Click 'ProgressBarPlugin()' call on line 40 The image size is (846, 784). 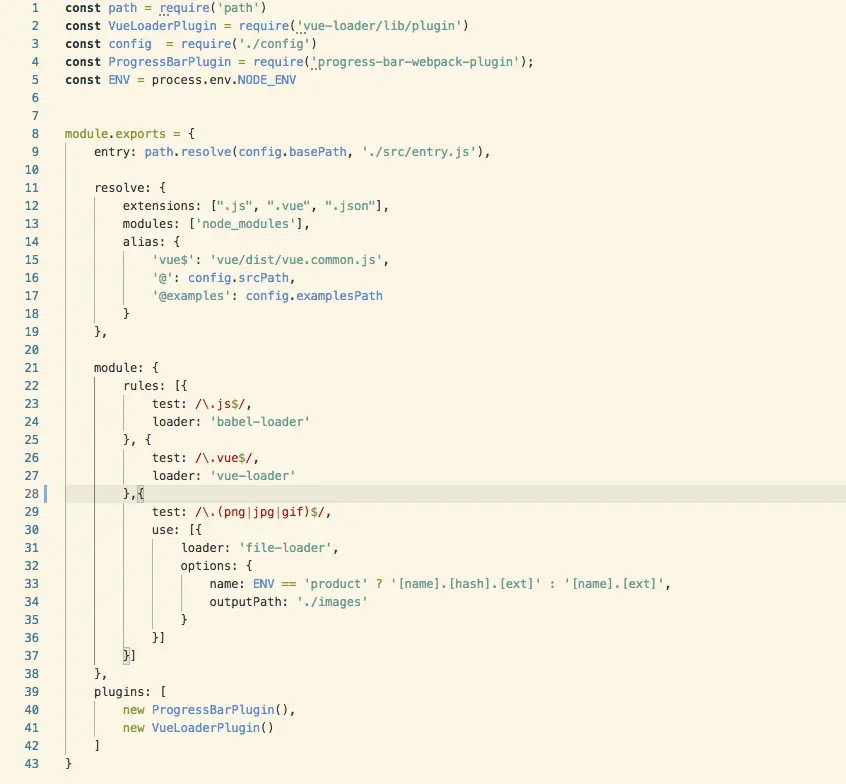click(x=220, y=710)
